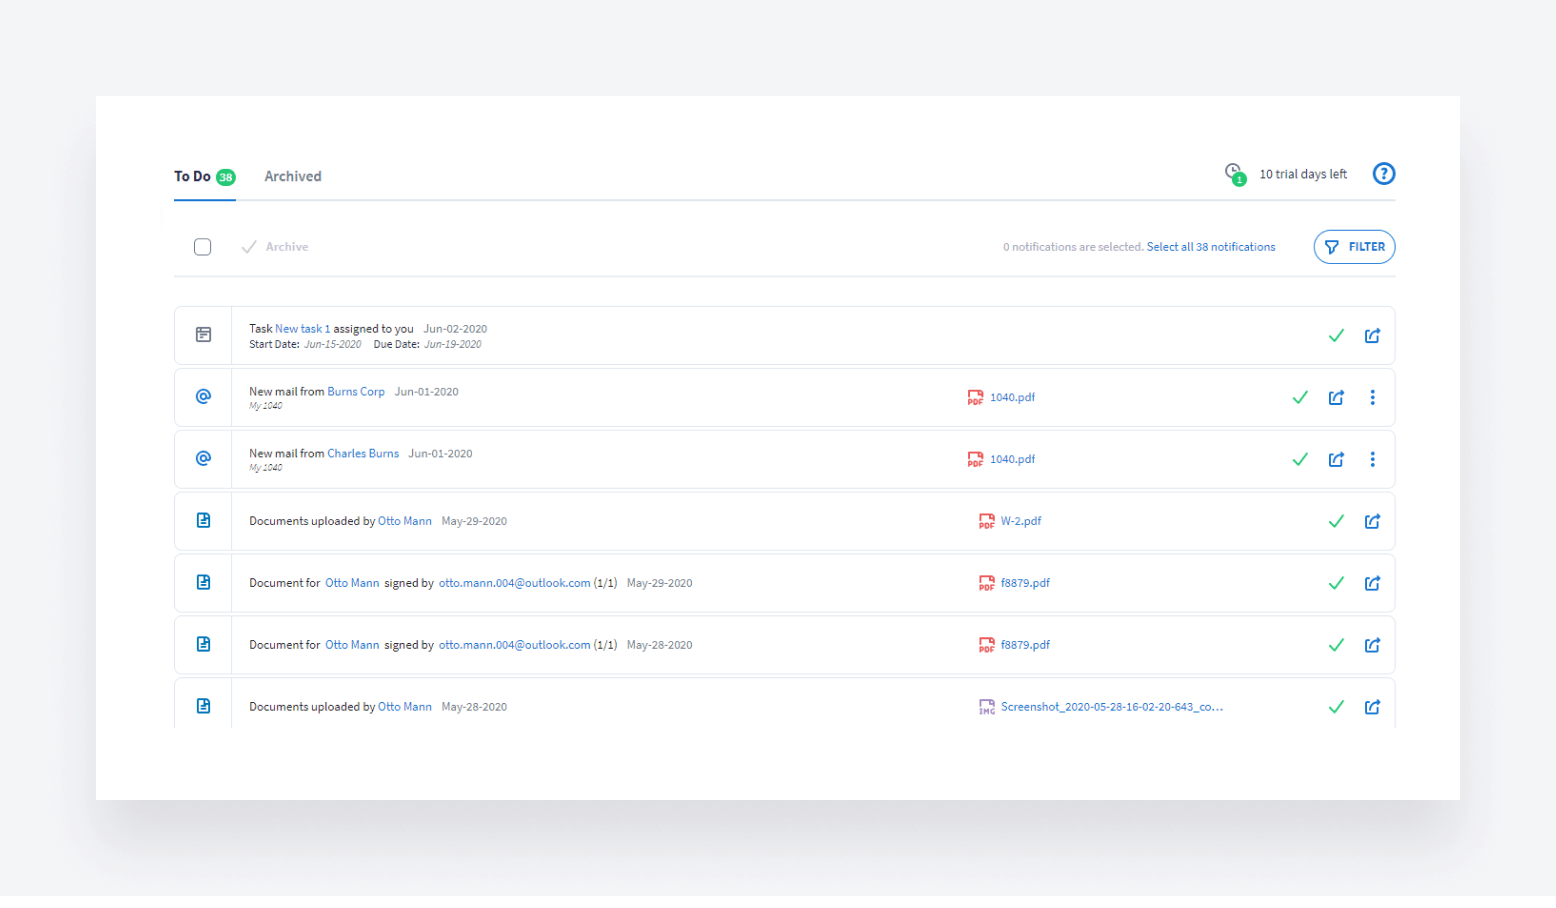Archive May-29-2020 f8879.pdf signed notification
The image size is (1556, 908).
[x=1336, y=584]
